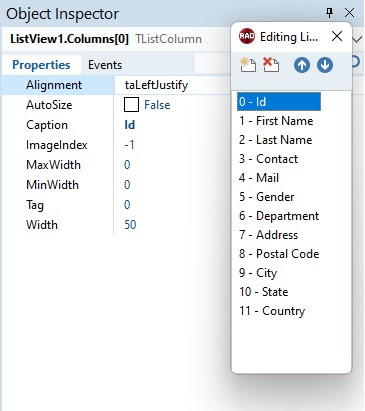Move selected column up with arrow icon

pyautogui.click(x=302, y=65)
